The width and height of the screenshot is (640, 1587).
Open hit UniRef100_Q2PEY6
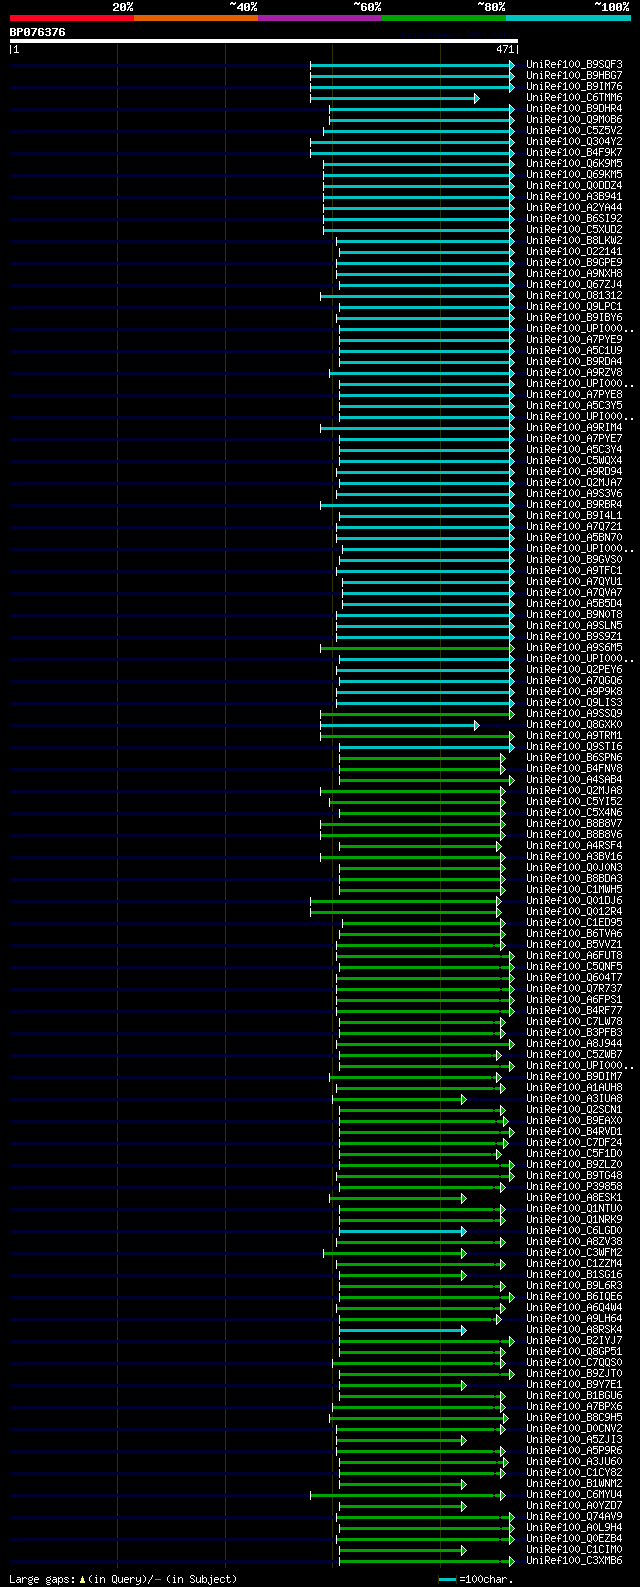coord(574,670)
